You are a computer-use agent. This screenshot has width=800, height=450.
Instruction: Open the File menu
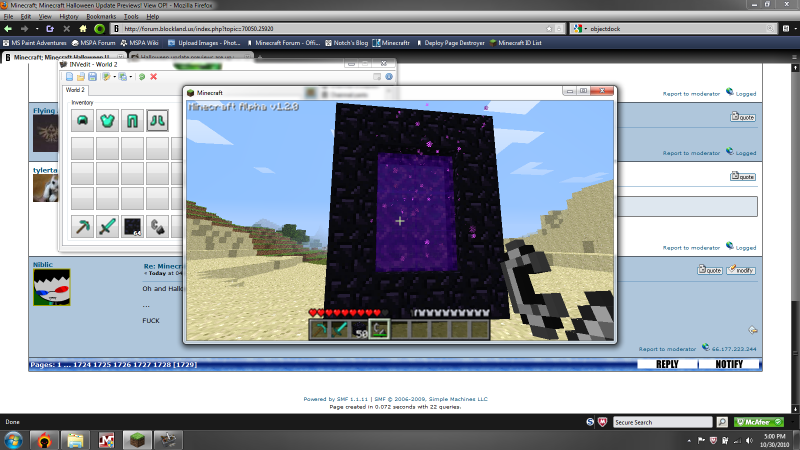tap(8, 16)
